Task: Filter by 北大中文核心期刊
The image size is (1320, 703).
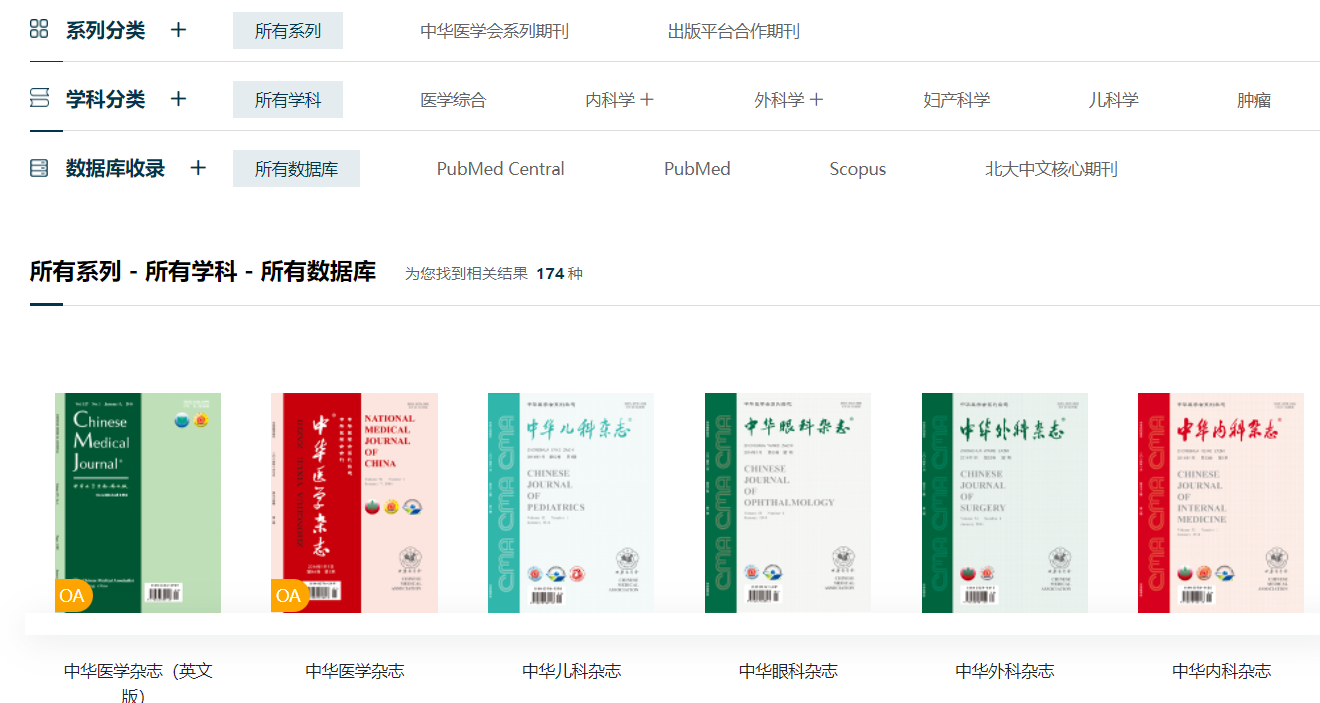Action: pyautogui.click(x=1051, y=169)
